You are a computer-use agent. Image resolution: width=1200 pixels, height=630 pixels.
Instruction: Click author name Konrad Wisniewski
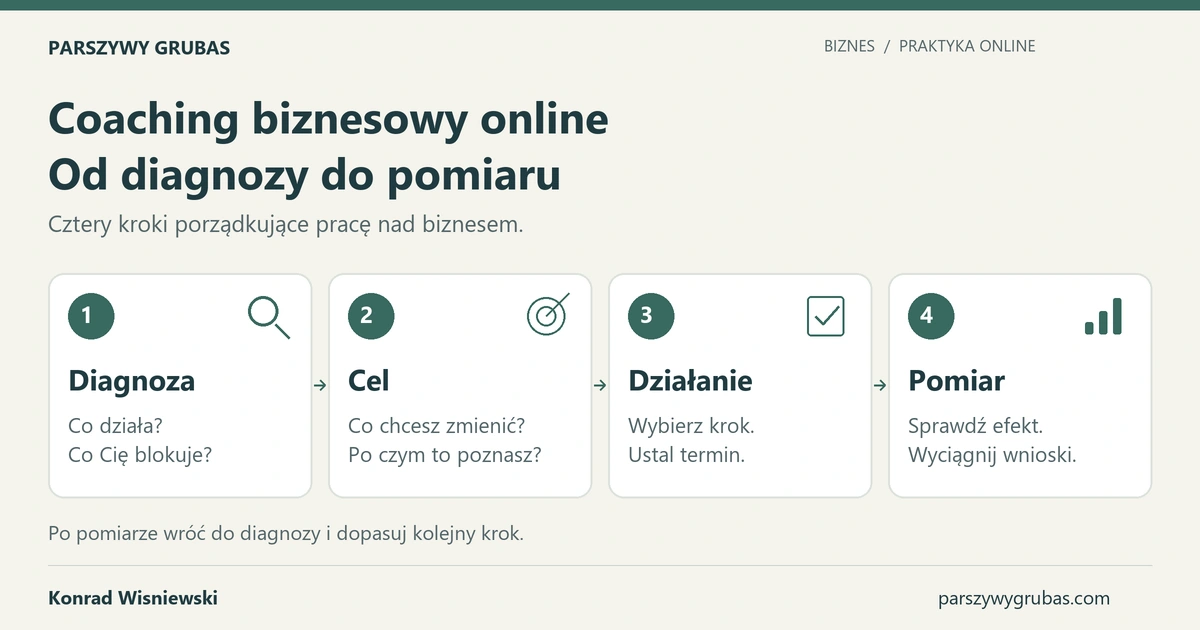point(133,598)
